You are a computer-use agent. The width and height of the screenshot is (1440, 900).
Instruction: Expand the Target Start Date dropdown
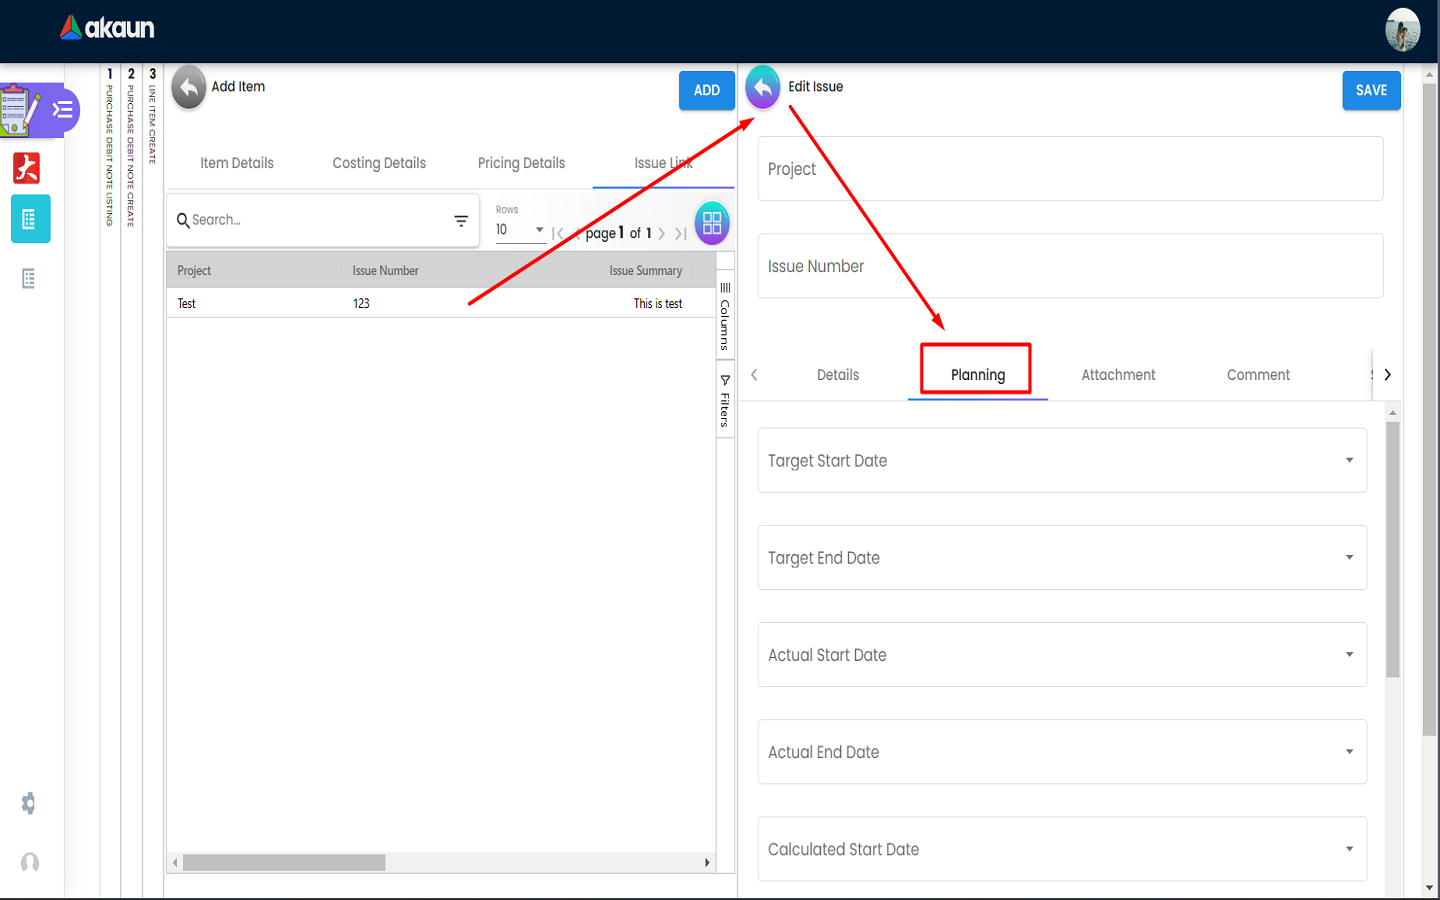coord(1349,460)
